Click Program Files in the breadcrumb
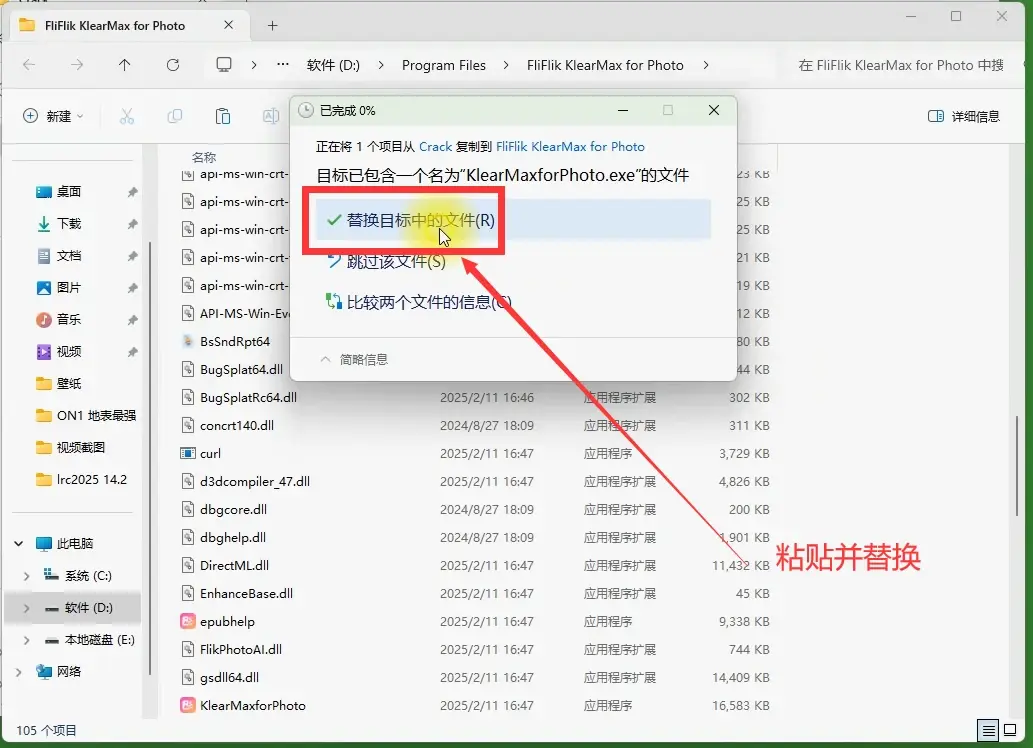Image resolution: width=1033 pixels, height=748 pixels. tap(443, 65)
